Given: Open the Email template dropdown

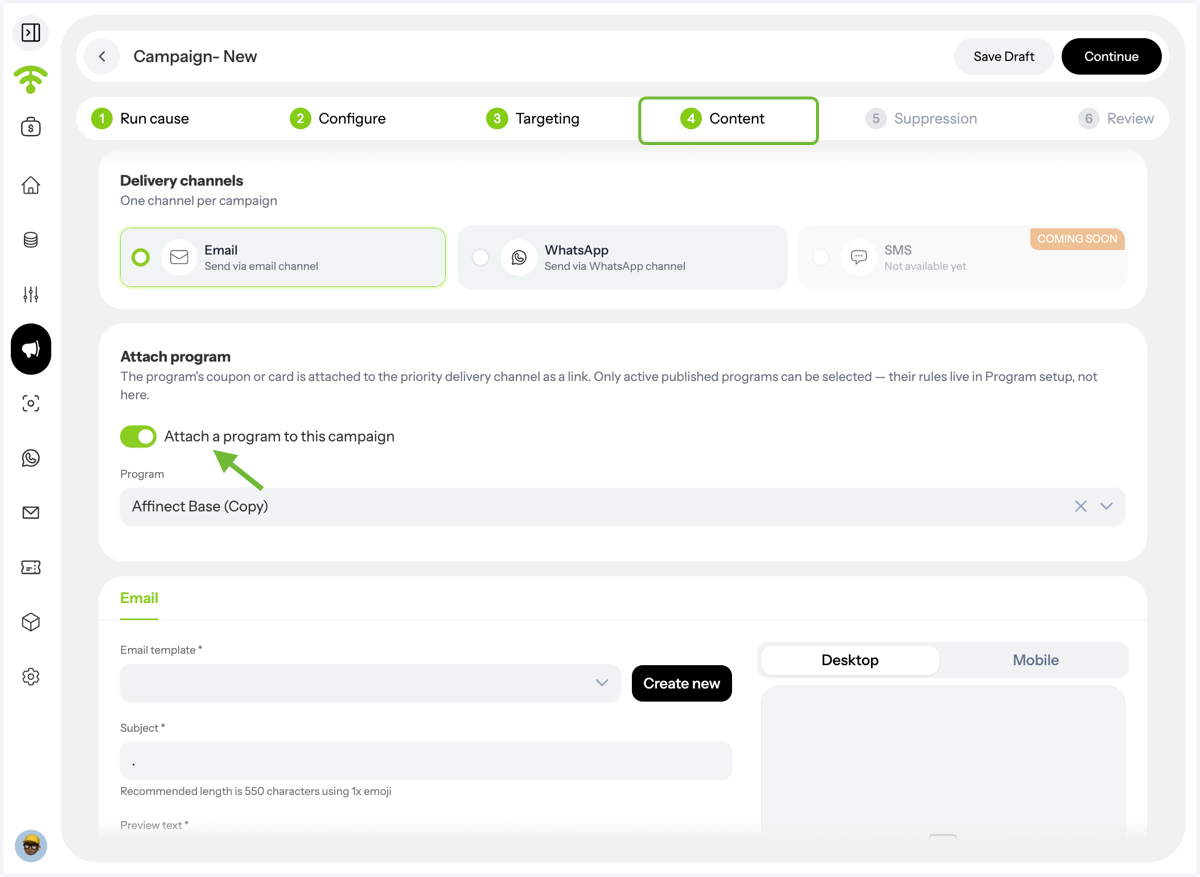Looking at the screenshot, I should (371, 683).
